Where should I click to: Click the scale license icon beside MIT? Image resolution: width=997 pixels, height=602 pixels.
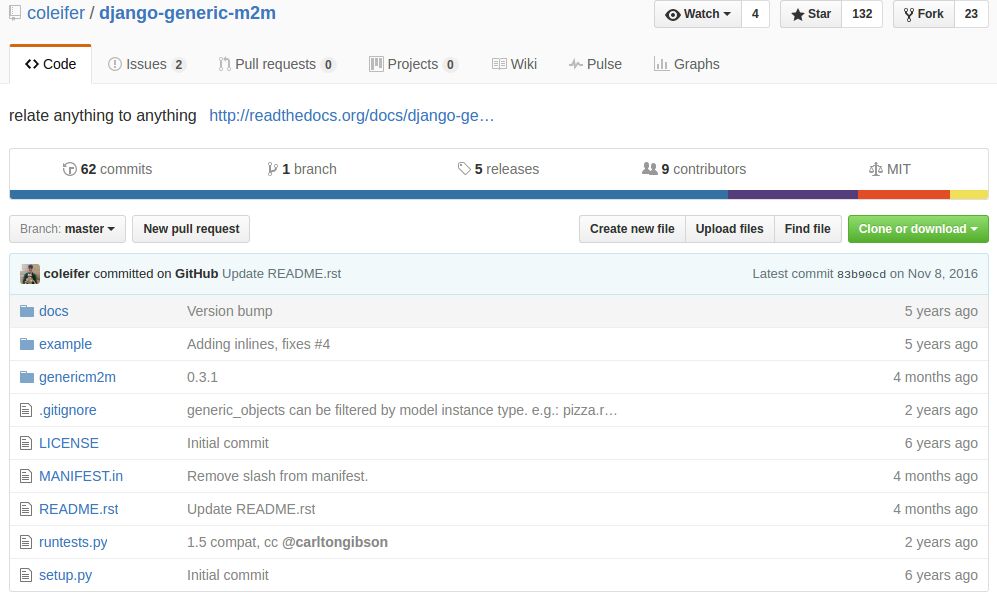(x=876, y=169)
